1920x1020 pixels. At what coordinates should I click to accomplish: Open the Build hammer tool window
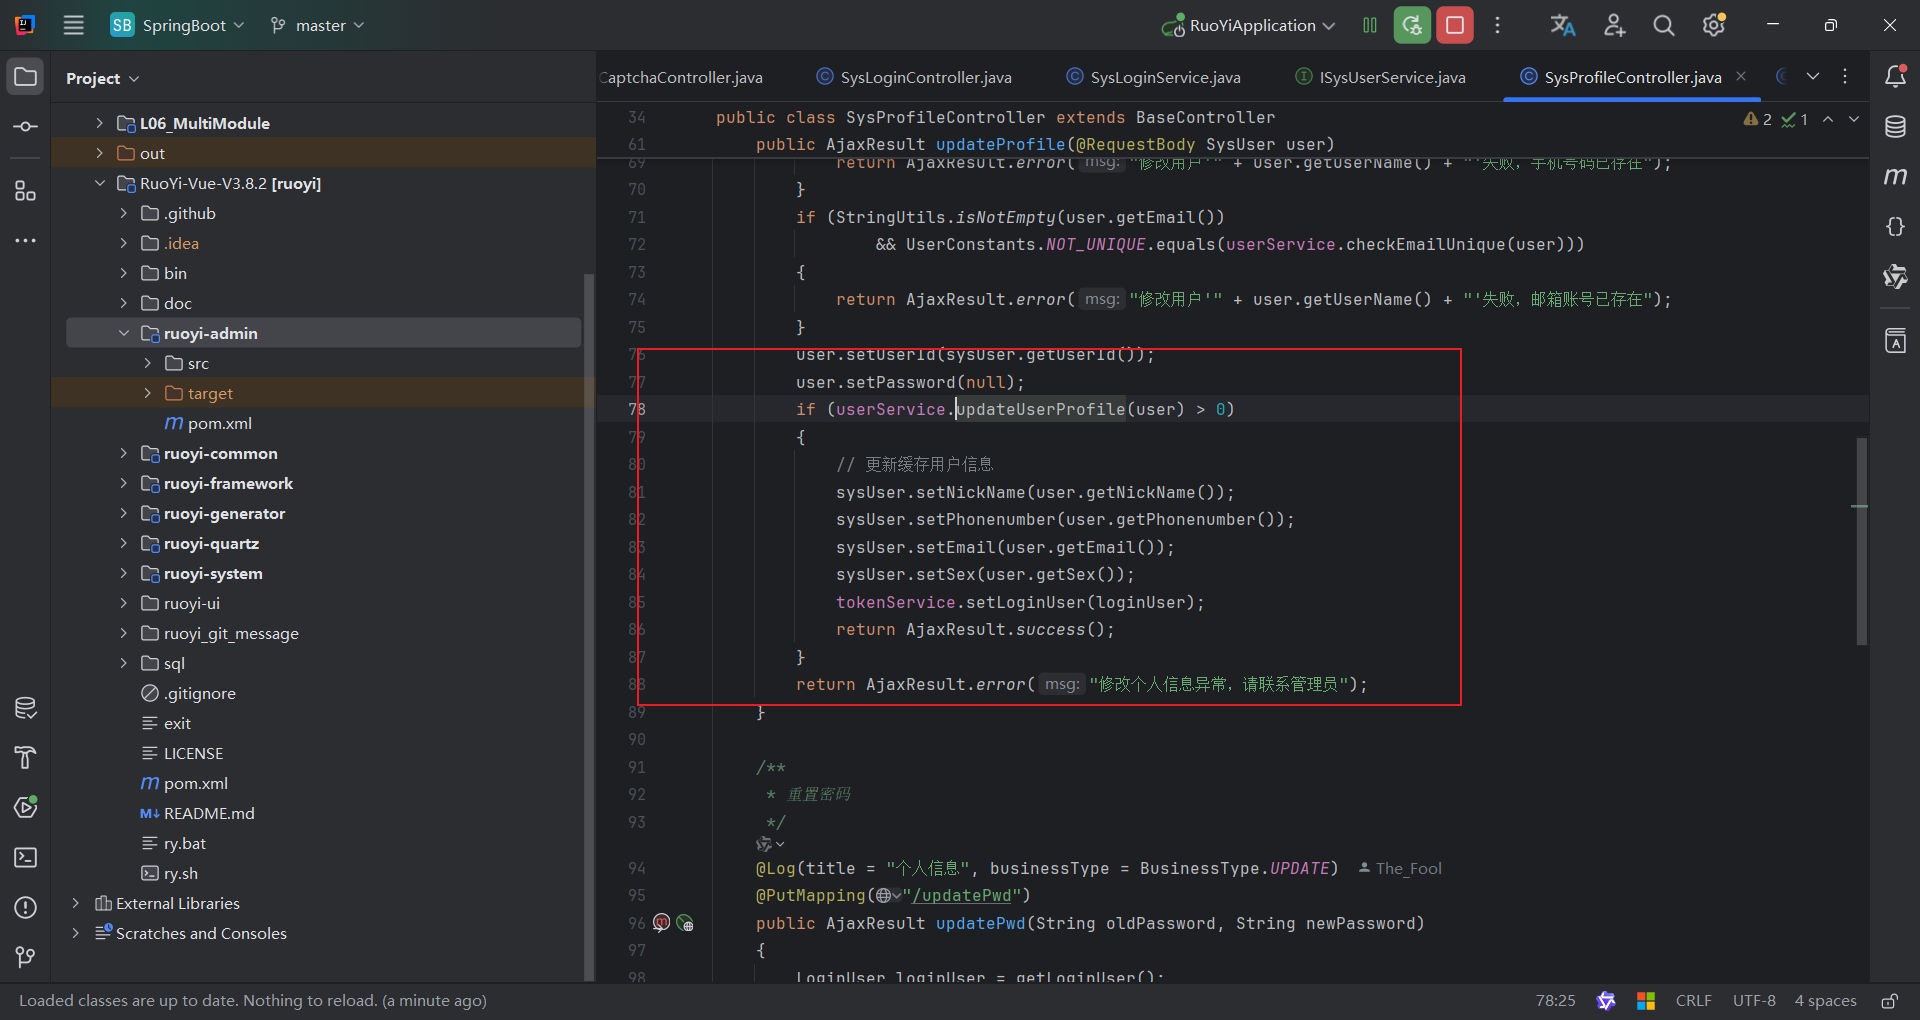(x=26, y=758)
